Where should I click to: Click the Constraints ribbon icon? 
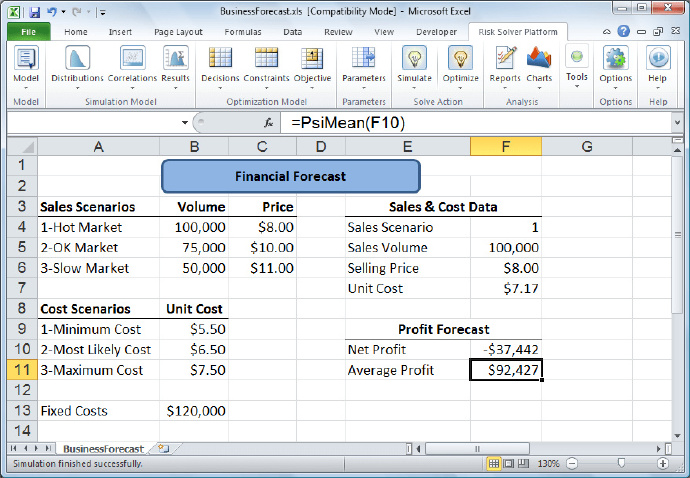(x=266, y=58)
